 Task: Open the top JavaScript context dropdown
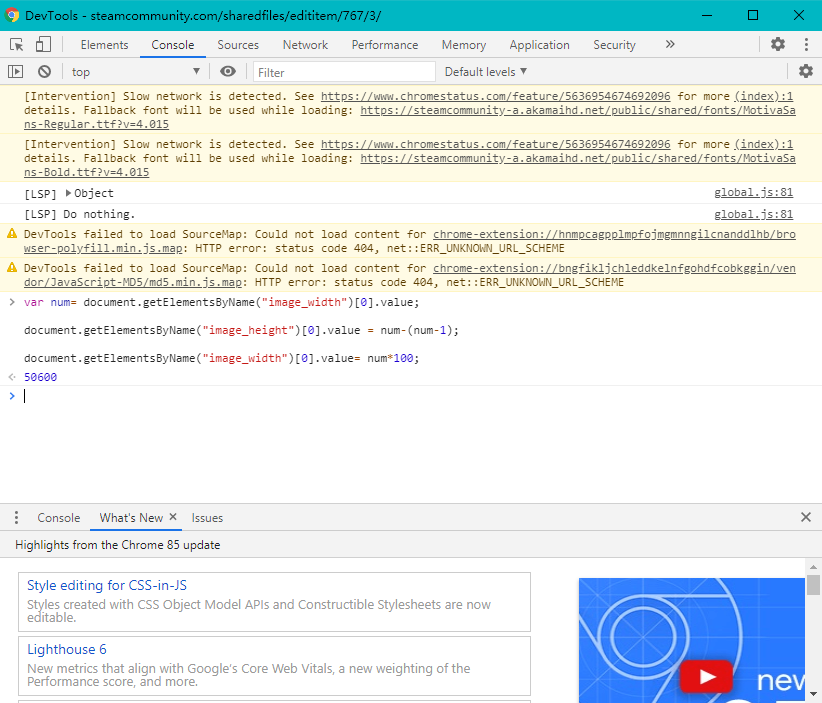[x=135, y=72]
